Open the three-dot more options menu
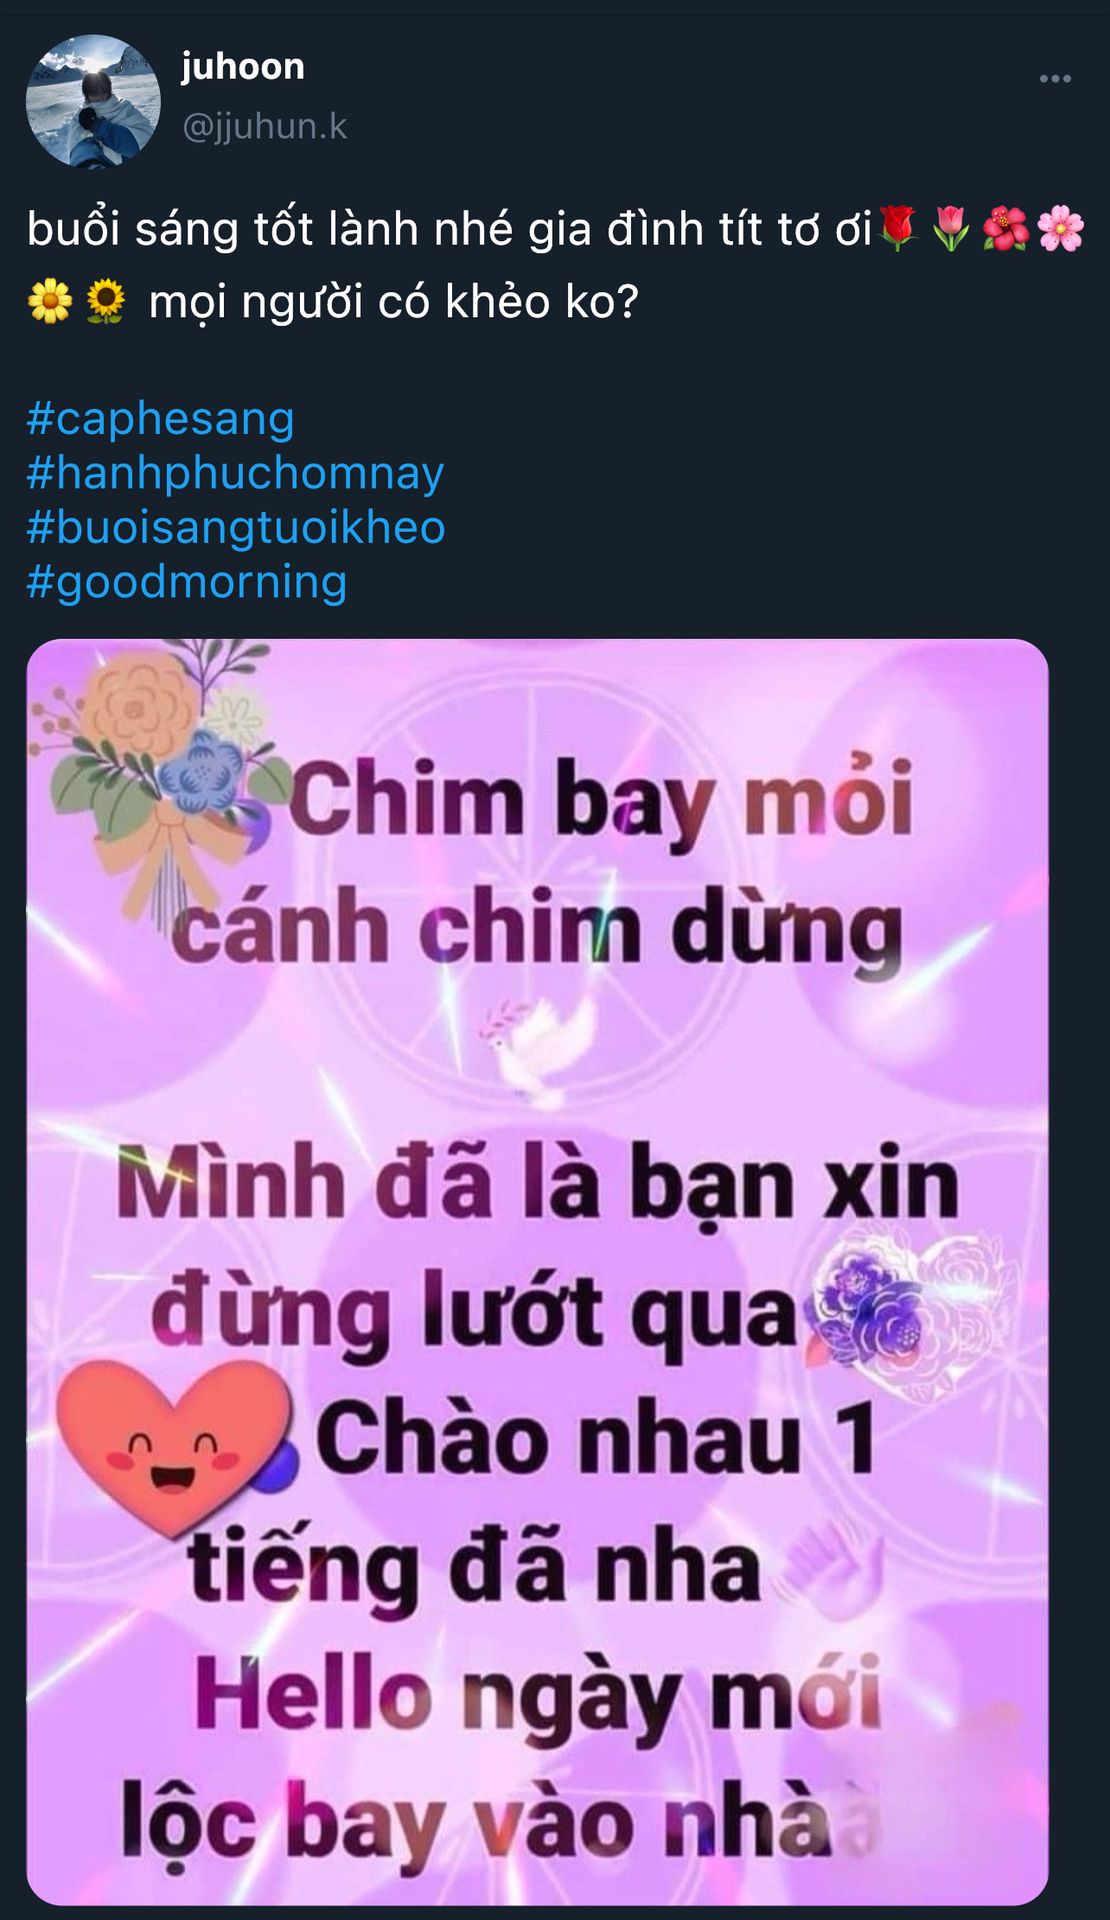The width and height of the screenshot is (1110, 1920). click(x=1055, y=79)
